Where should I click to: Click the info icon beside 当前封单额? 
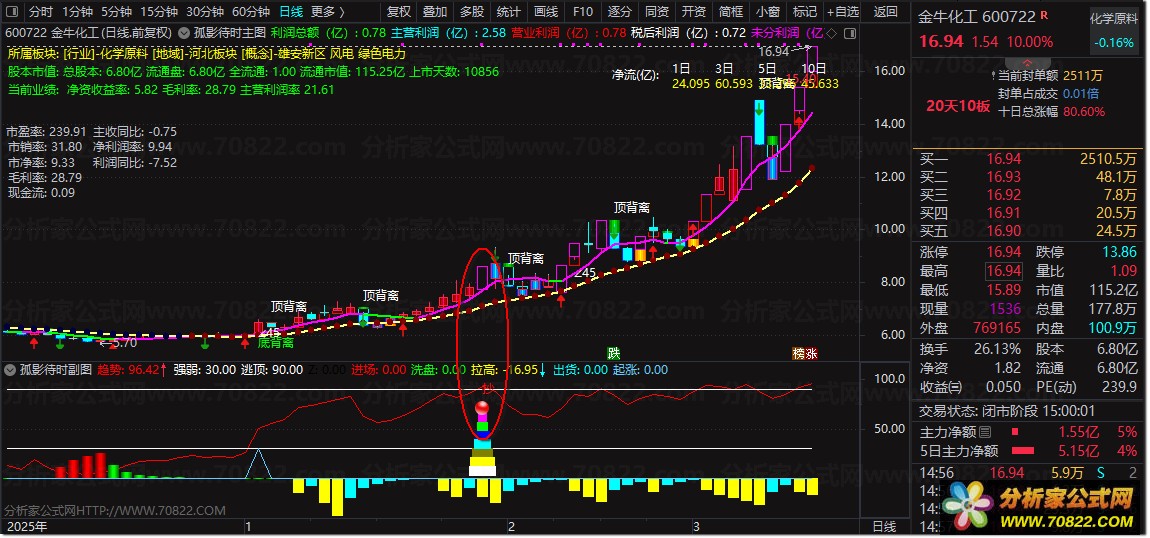click(x=992, y=75)
